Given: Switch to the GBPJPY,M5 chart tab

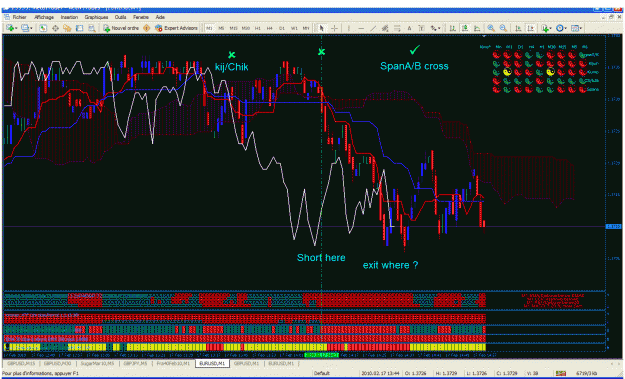Looking at the screenshot, I should click(136, 363).
